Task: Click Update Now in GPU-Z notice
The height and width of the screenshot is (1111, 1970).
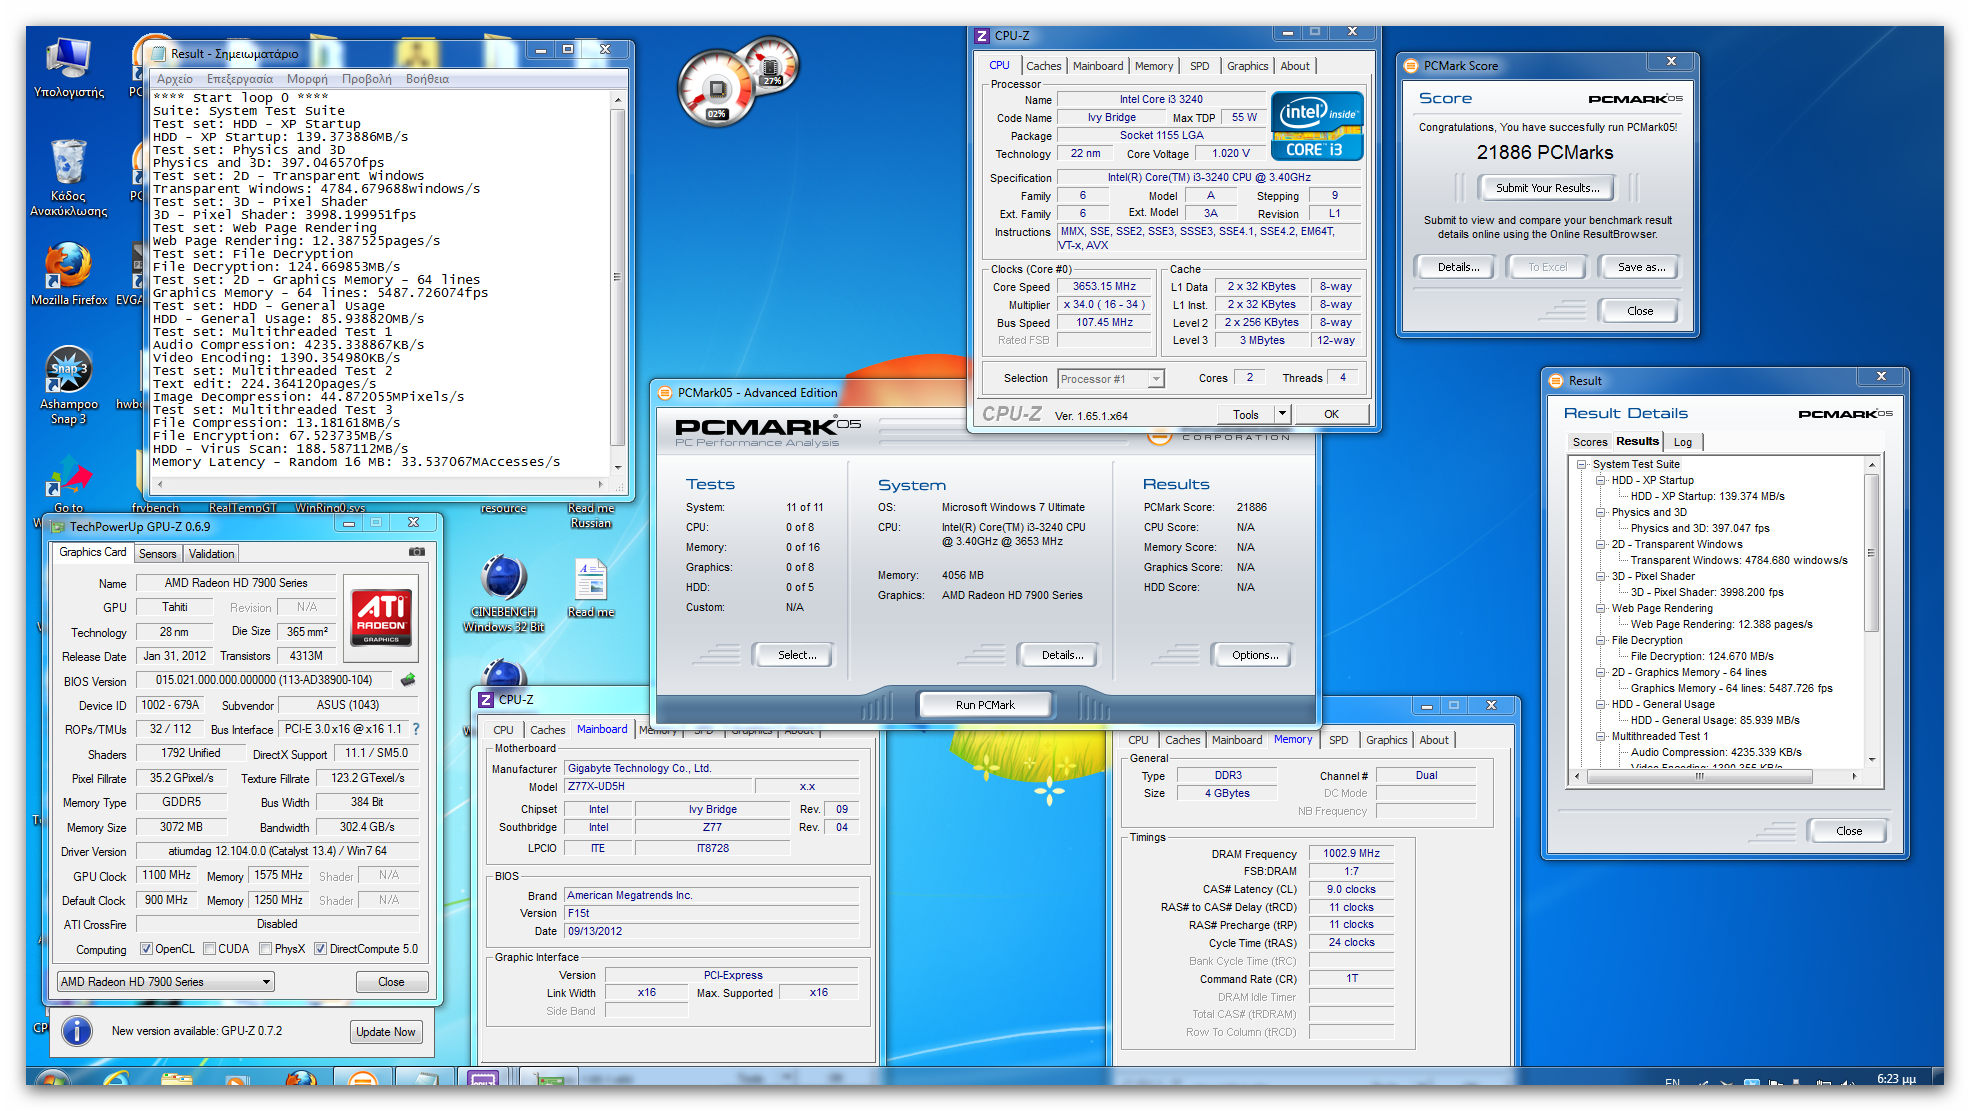Action: coord(386,1032)
